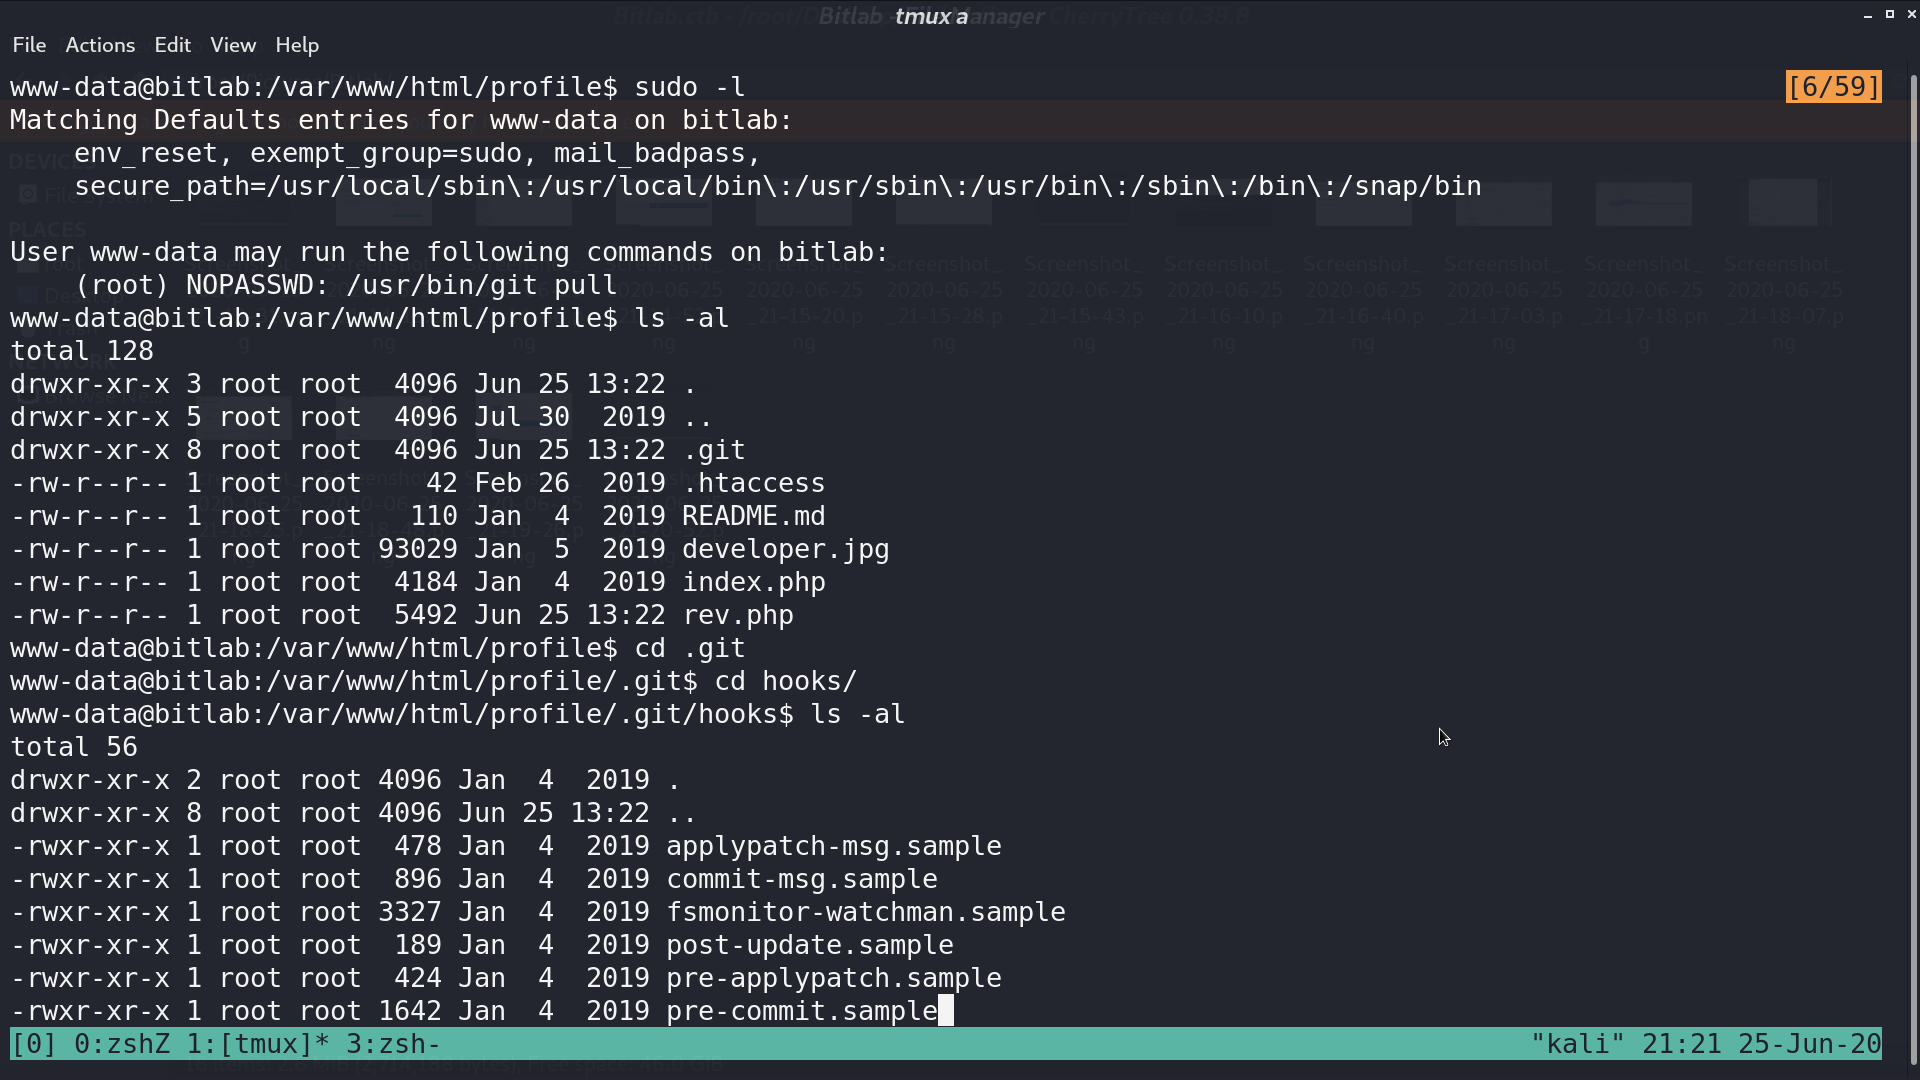Image resolution: width=1920 pixels, height=1080 pixels.
Task: Select tmux window 1:[tmux] in status bar
Action: pyautogui.click(x=258, y=1044)
